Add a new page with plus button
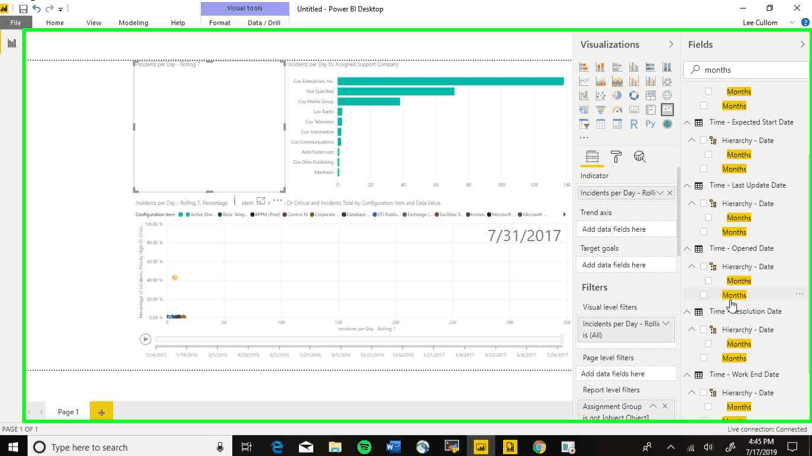The height and width of the screenshot is (456, 812). point(102,412)
